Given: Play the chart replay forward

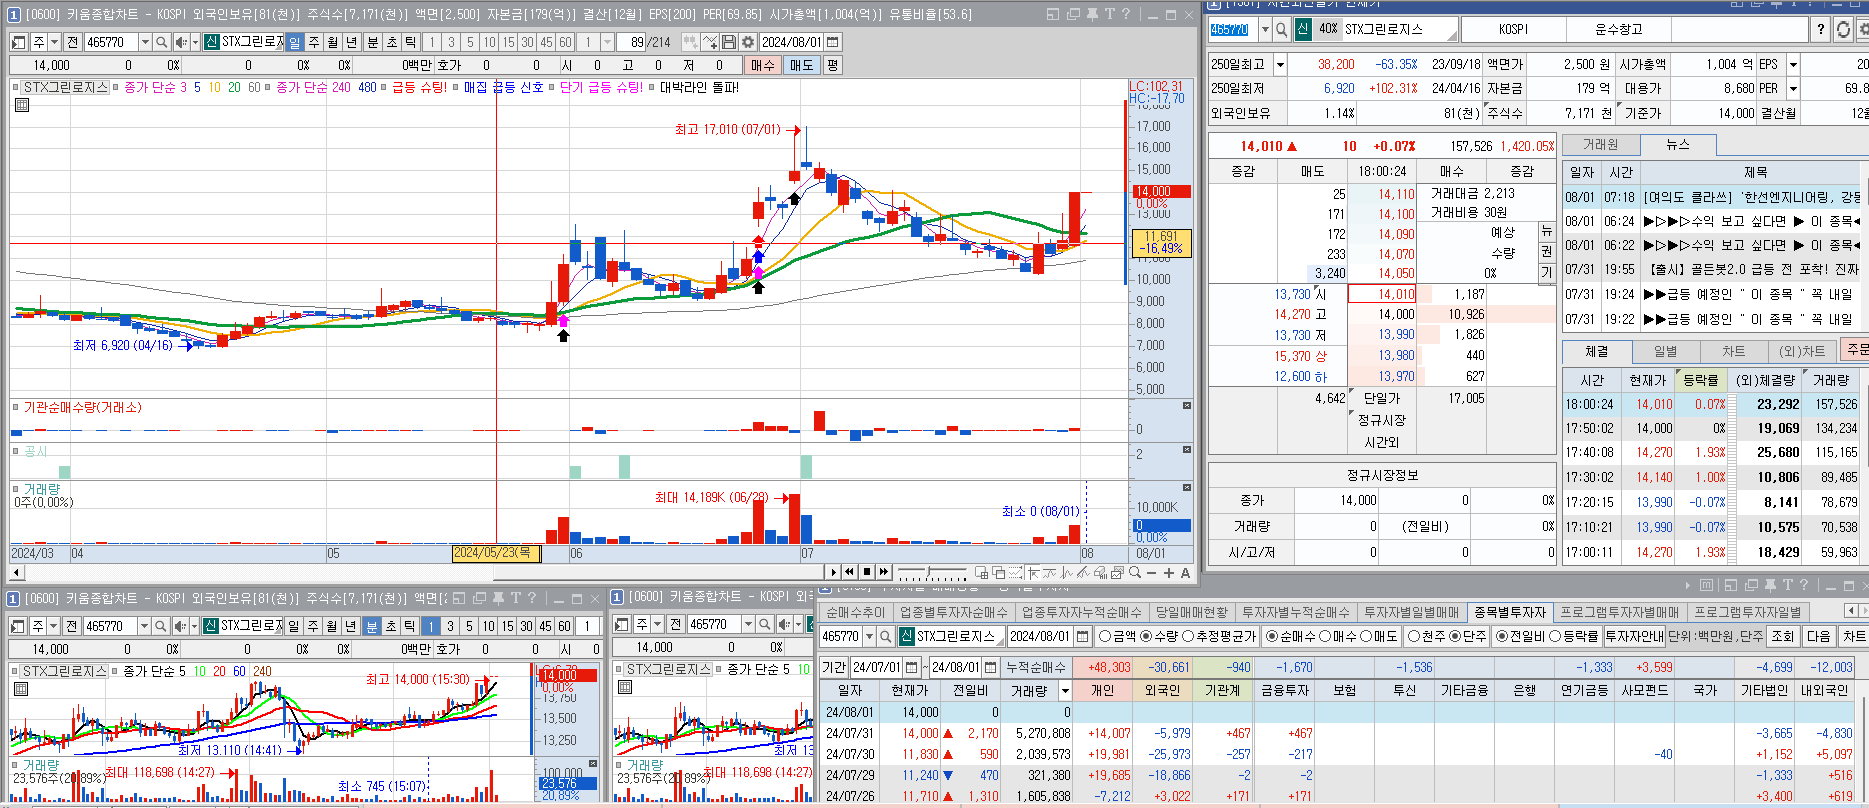Looking at the screenshot, I should click(x=833, y=572).
